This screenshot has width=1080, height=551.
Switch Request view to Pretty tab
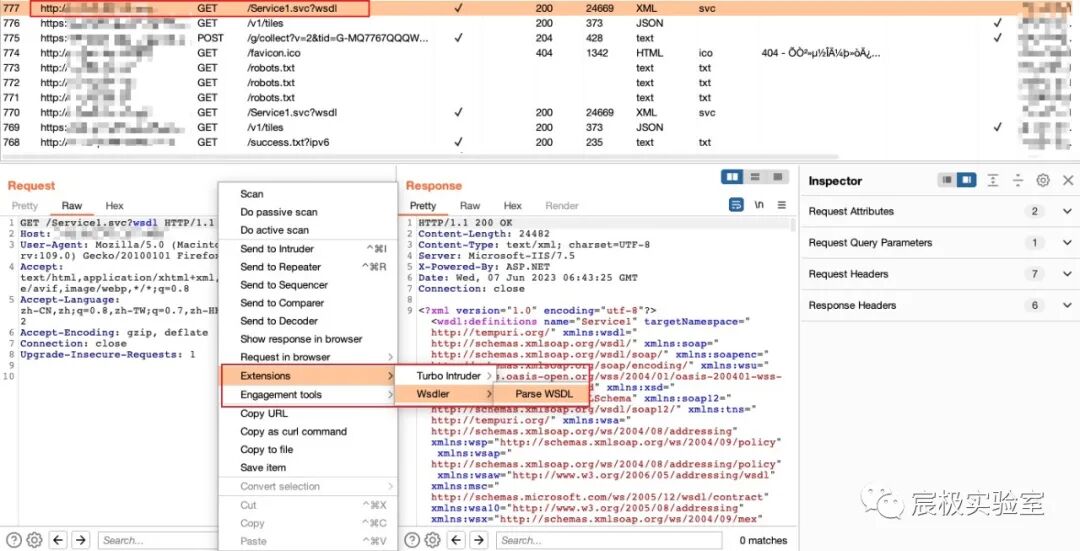pos(25,205)
